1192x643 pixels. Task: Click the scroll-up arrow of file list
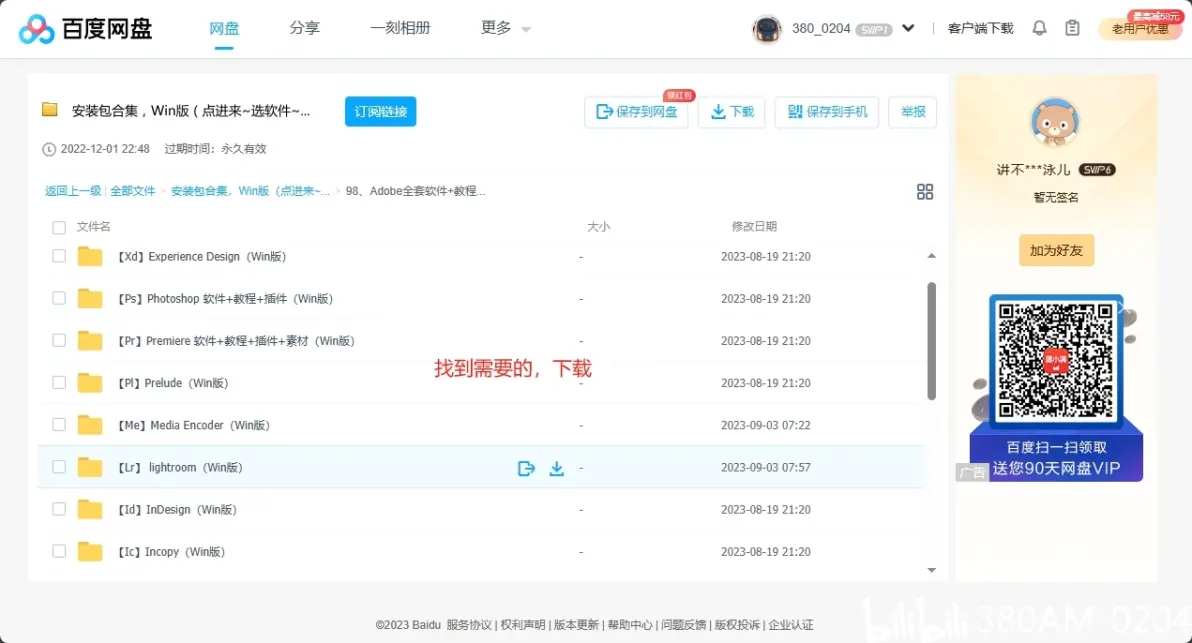(x=931, y=256)
